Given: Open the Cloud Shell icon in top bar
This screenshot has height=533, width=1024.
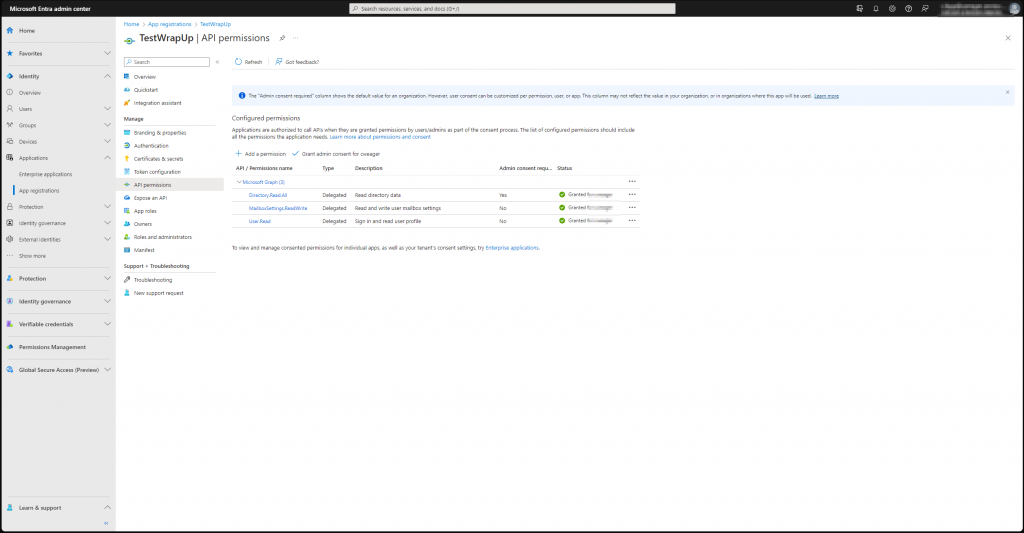Looking at the screenshot, I should [x=859, y=8].
